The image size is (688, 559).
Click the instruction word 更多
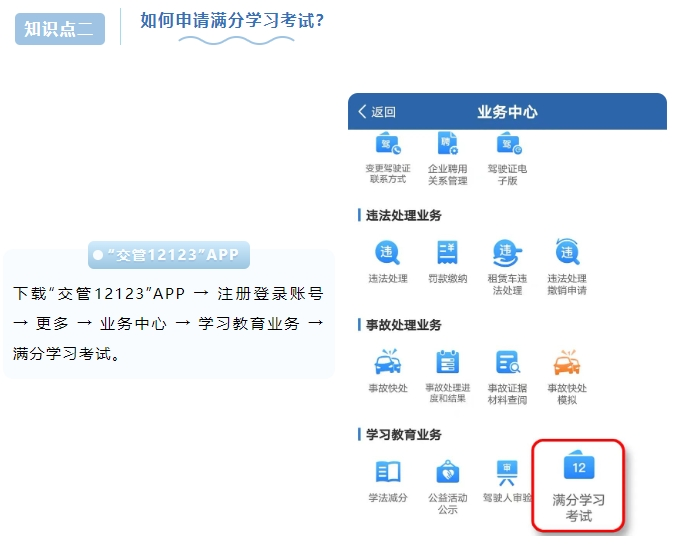(x=53, y=324)
